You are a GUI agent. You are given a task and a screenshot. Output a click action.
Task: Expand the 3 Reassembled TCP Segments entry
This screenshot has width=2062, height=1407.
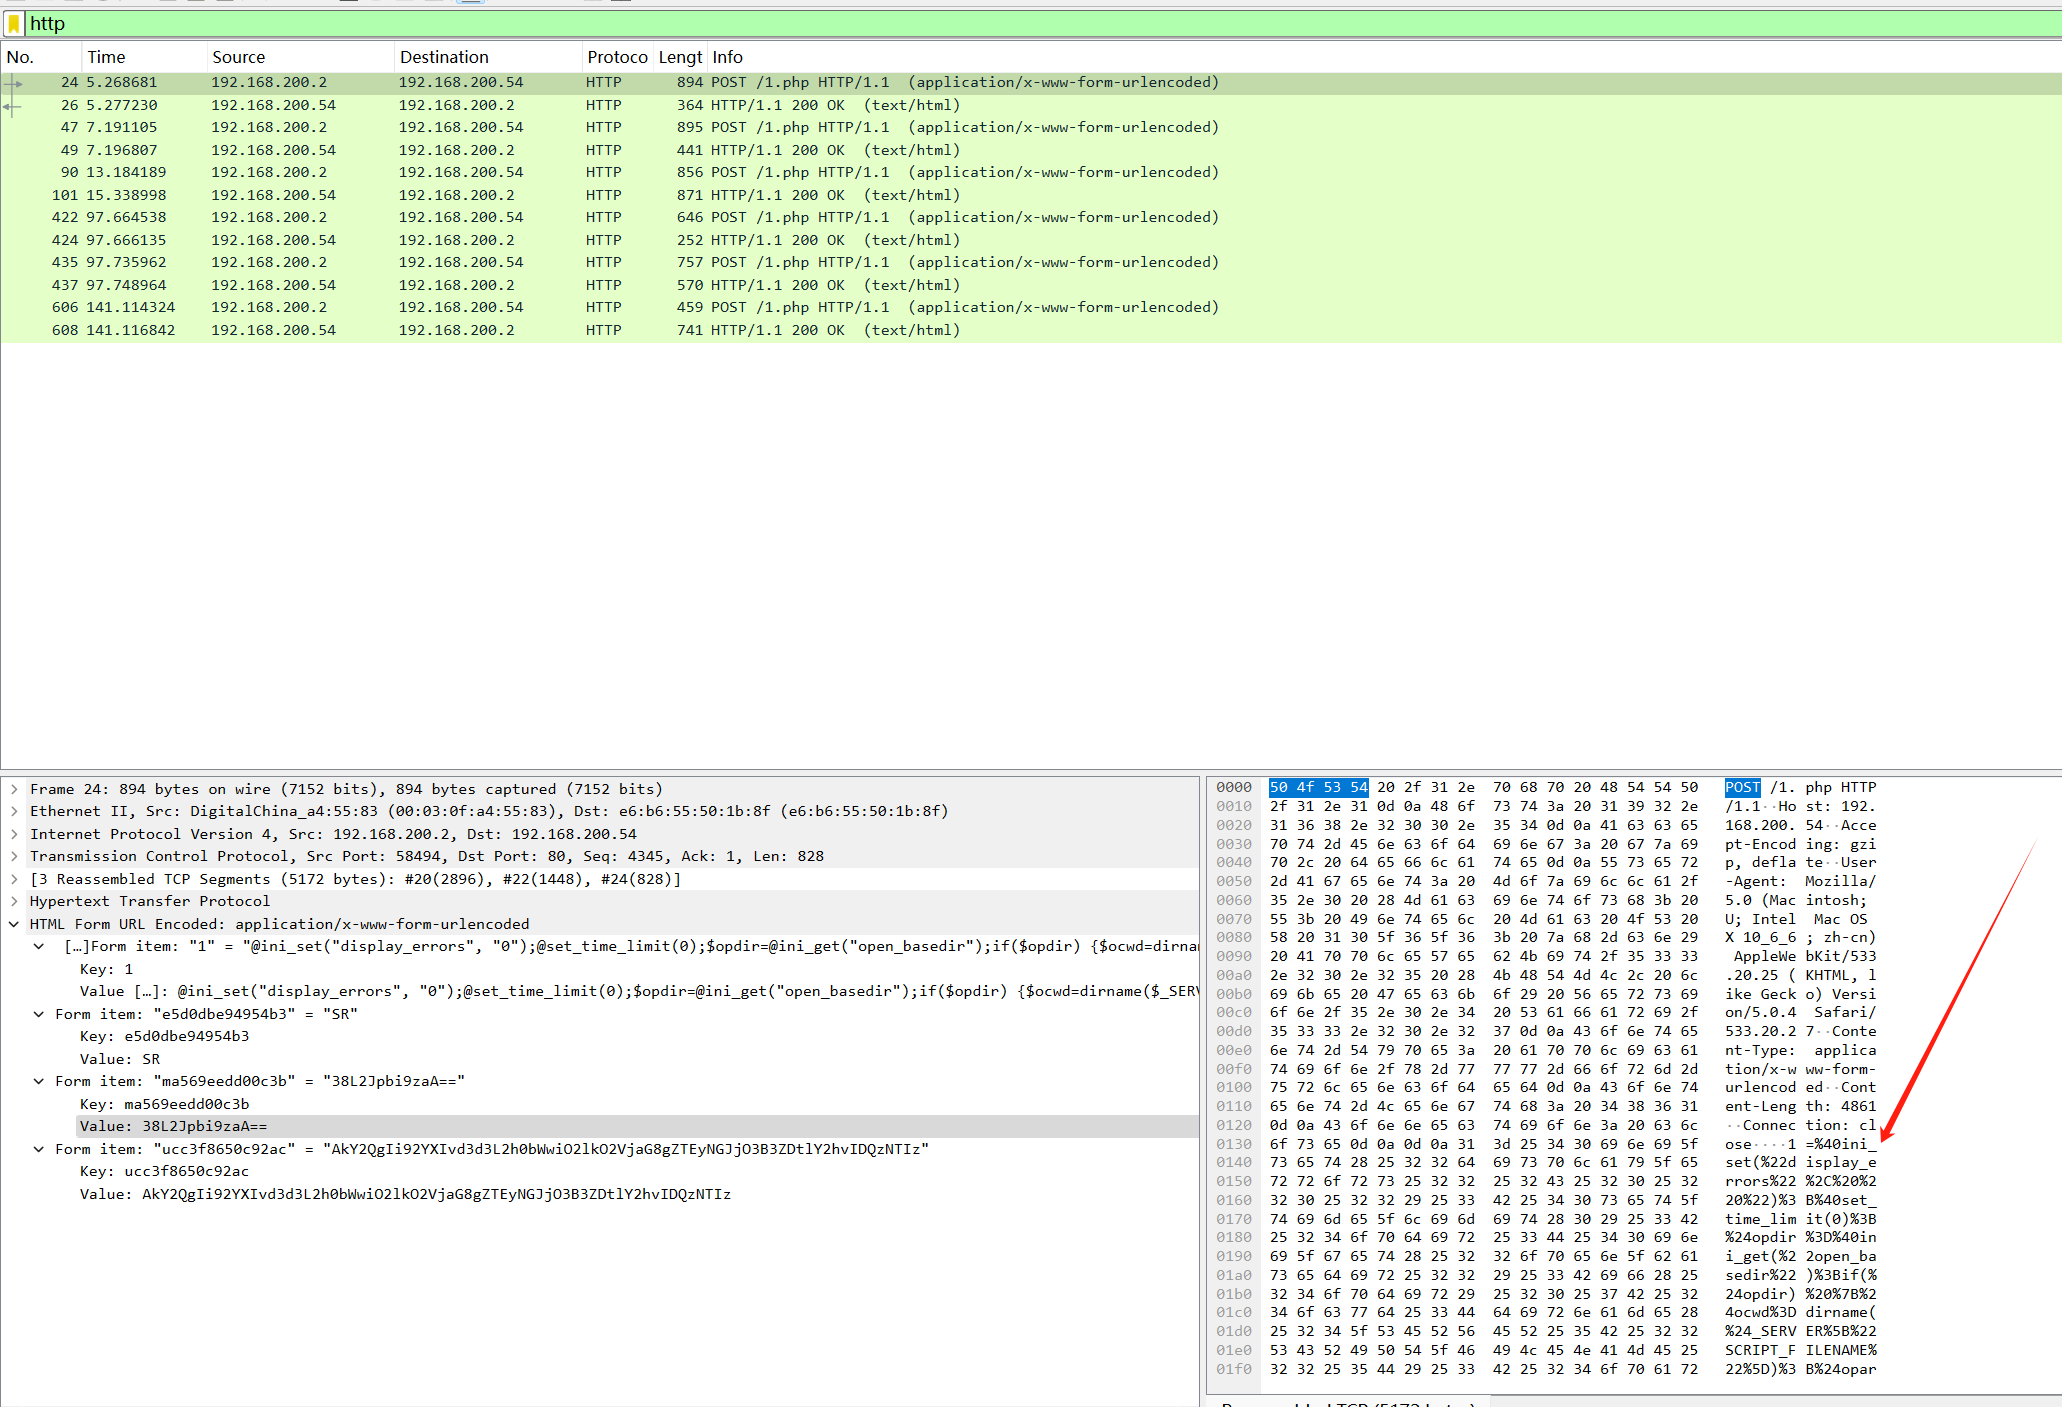click(x=14, y=879)
